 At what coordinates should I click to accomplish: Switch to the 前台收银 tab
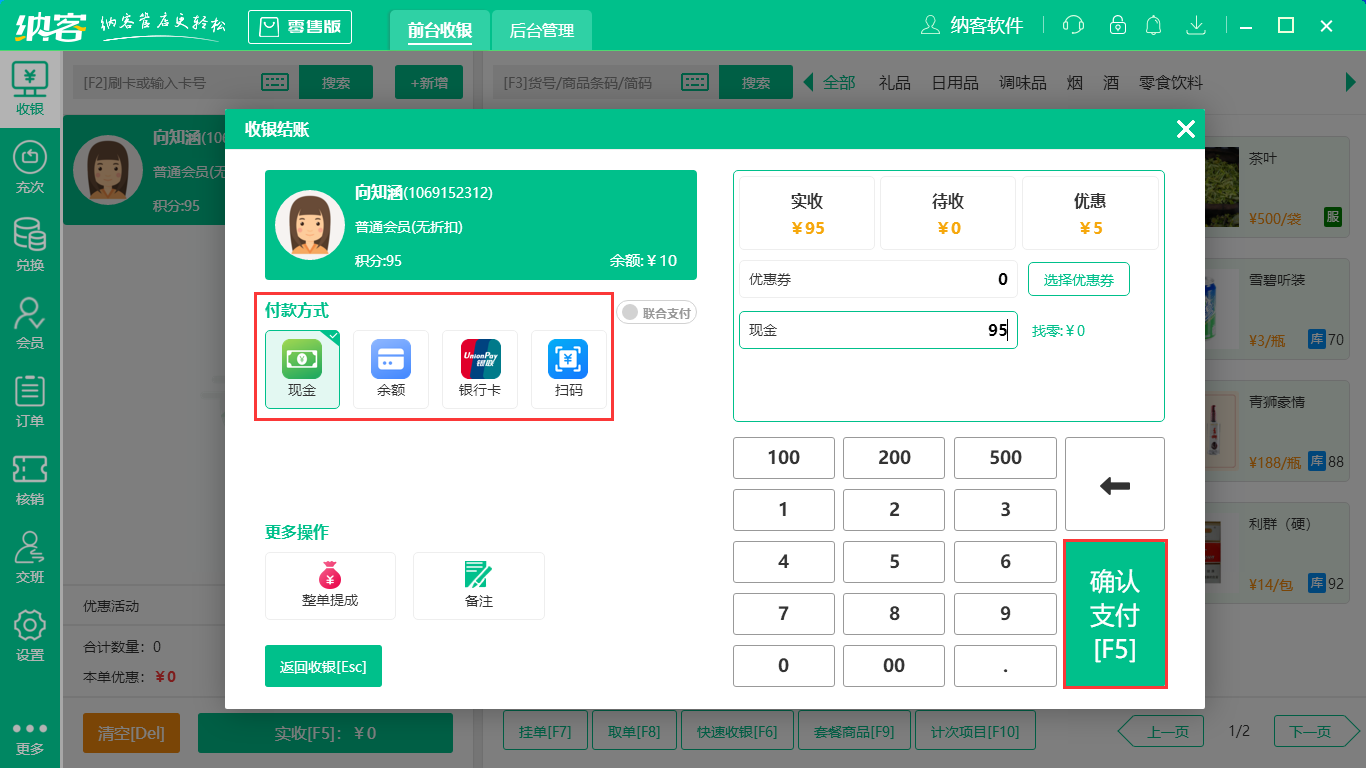point(440,30)
